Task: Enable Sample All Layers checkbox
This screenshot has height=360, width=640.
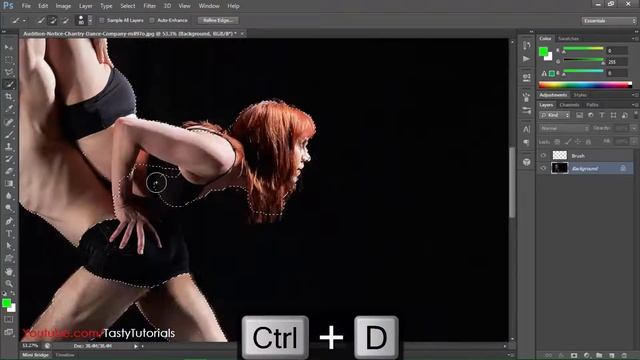Action: tap(102, 20)
